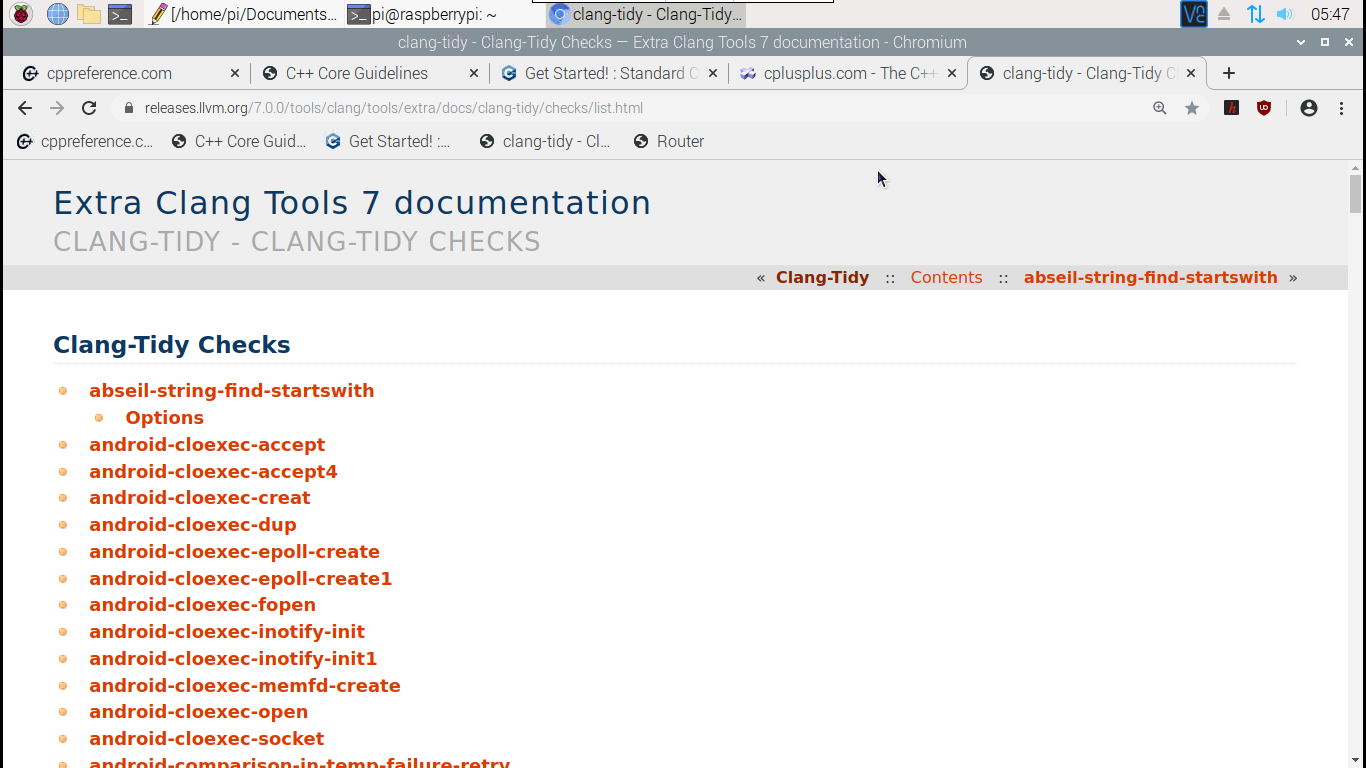Reload the current page
The height and width of the screenshot is (768, 1366).
pos(89,108)
